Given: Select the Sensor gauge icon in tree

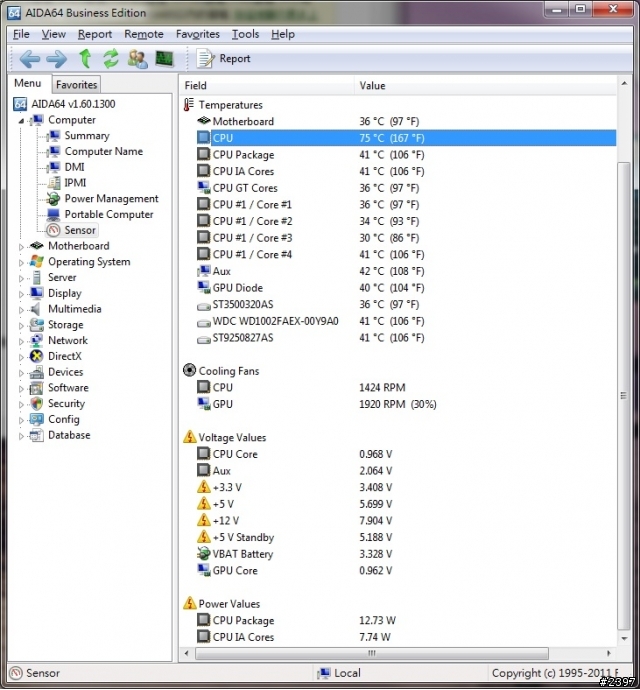Looking at the screenshot, I should pyautogui.click(x=53, y=230).
